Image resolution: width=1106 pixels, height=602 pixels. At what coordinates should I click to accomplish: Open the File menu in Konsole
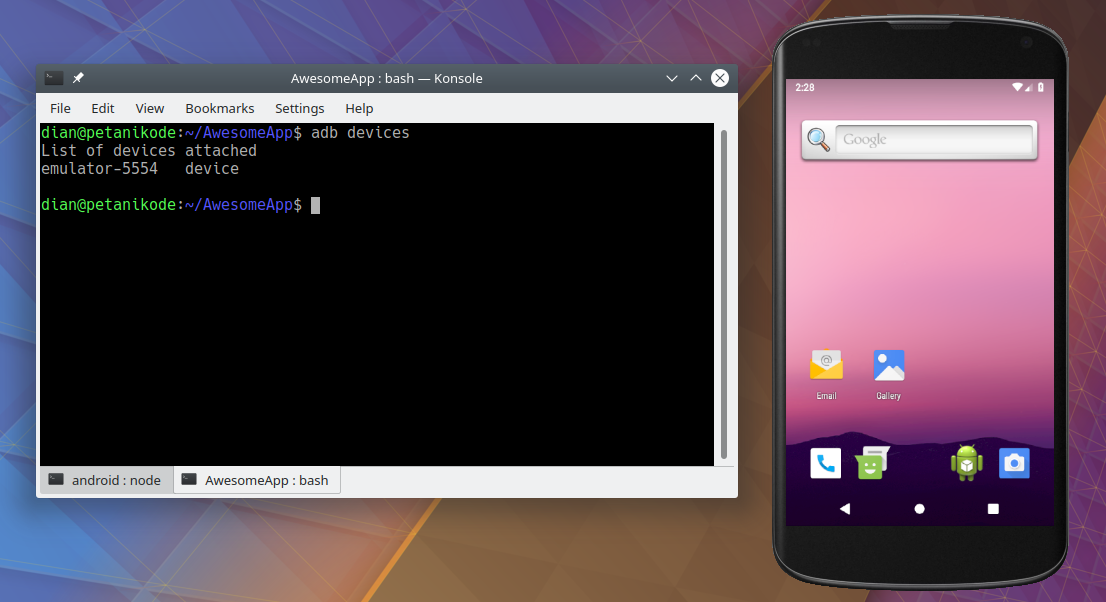[x=60, y=109]
